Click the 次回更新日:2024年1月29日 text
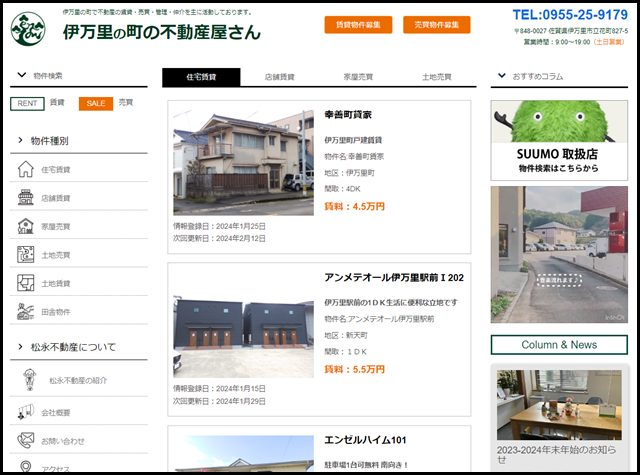 click(x=219, y=402)
